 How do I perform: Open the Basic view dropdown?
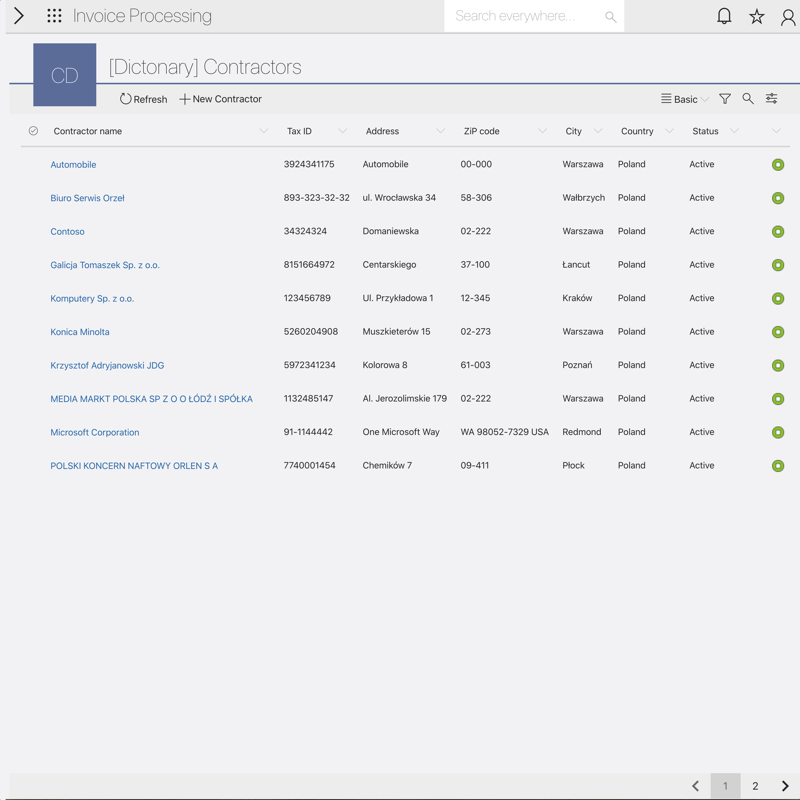[x=684, y=99]
